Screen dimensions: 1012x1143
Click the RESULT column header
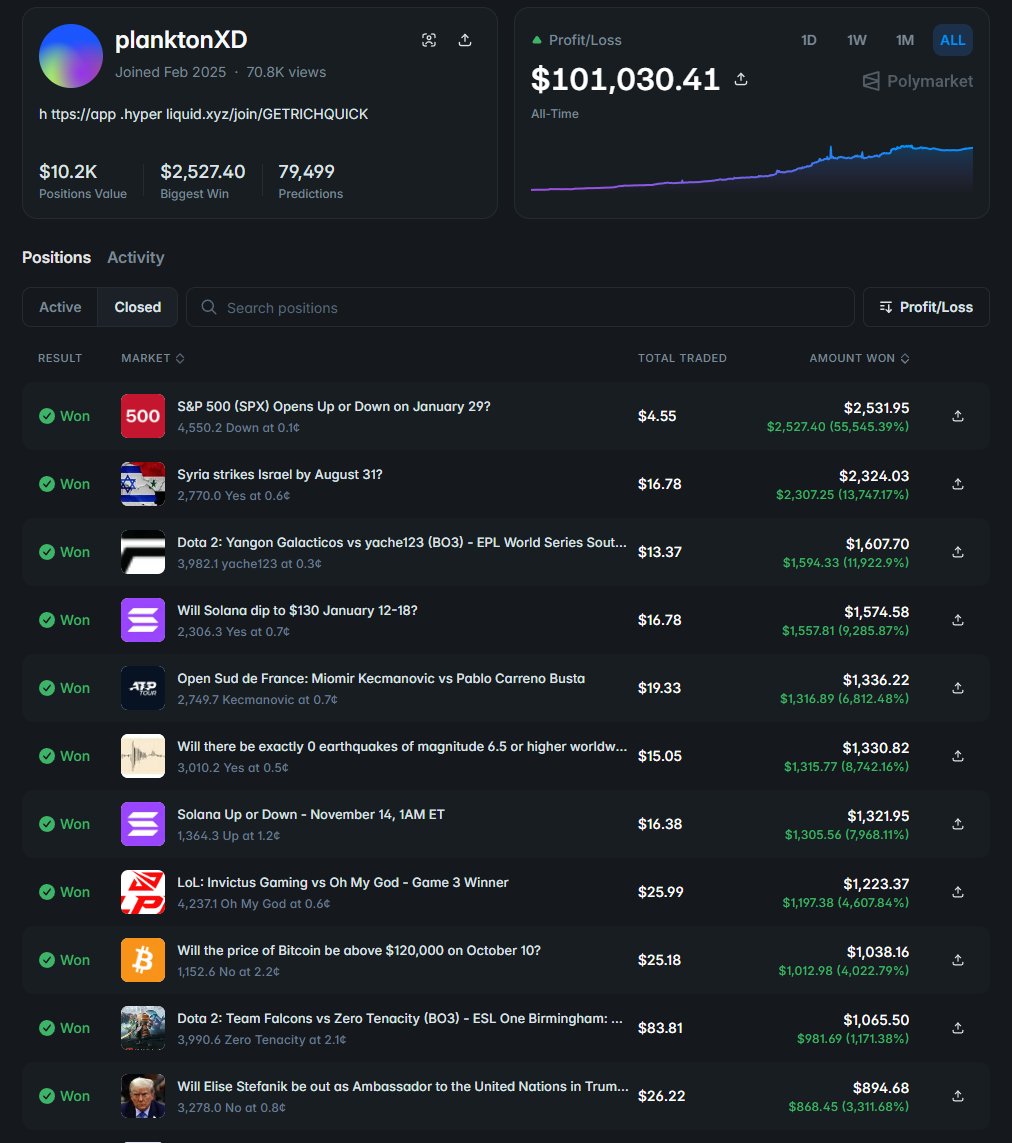coord(60,358)
